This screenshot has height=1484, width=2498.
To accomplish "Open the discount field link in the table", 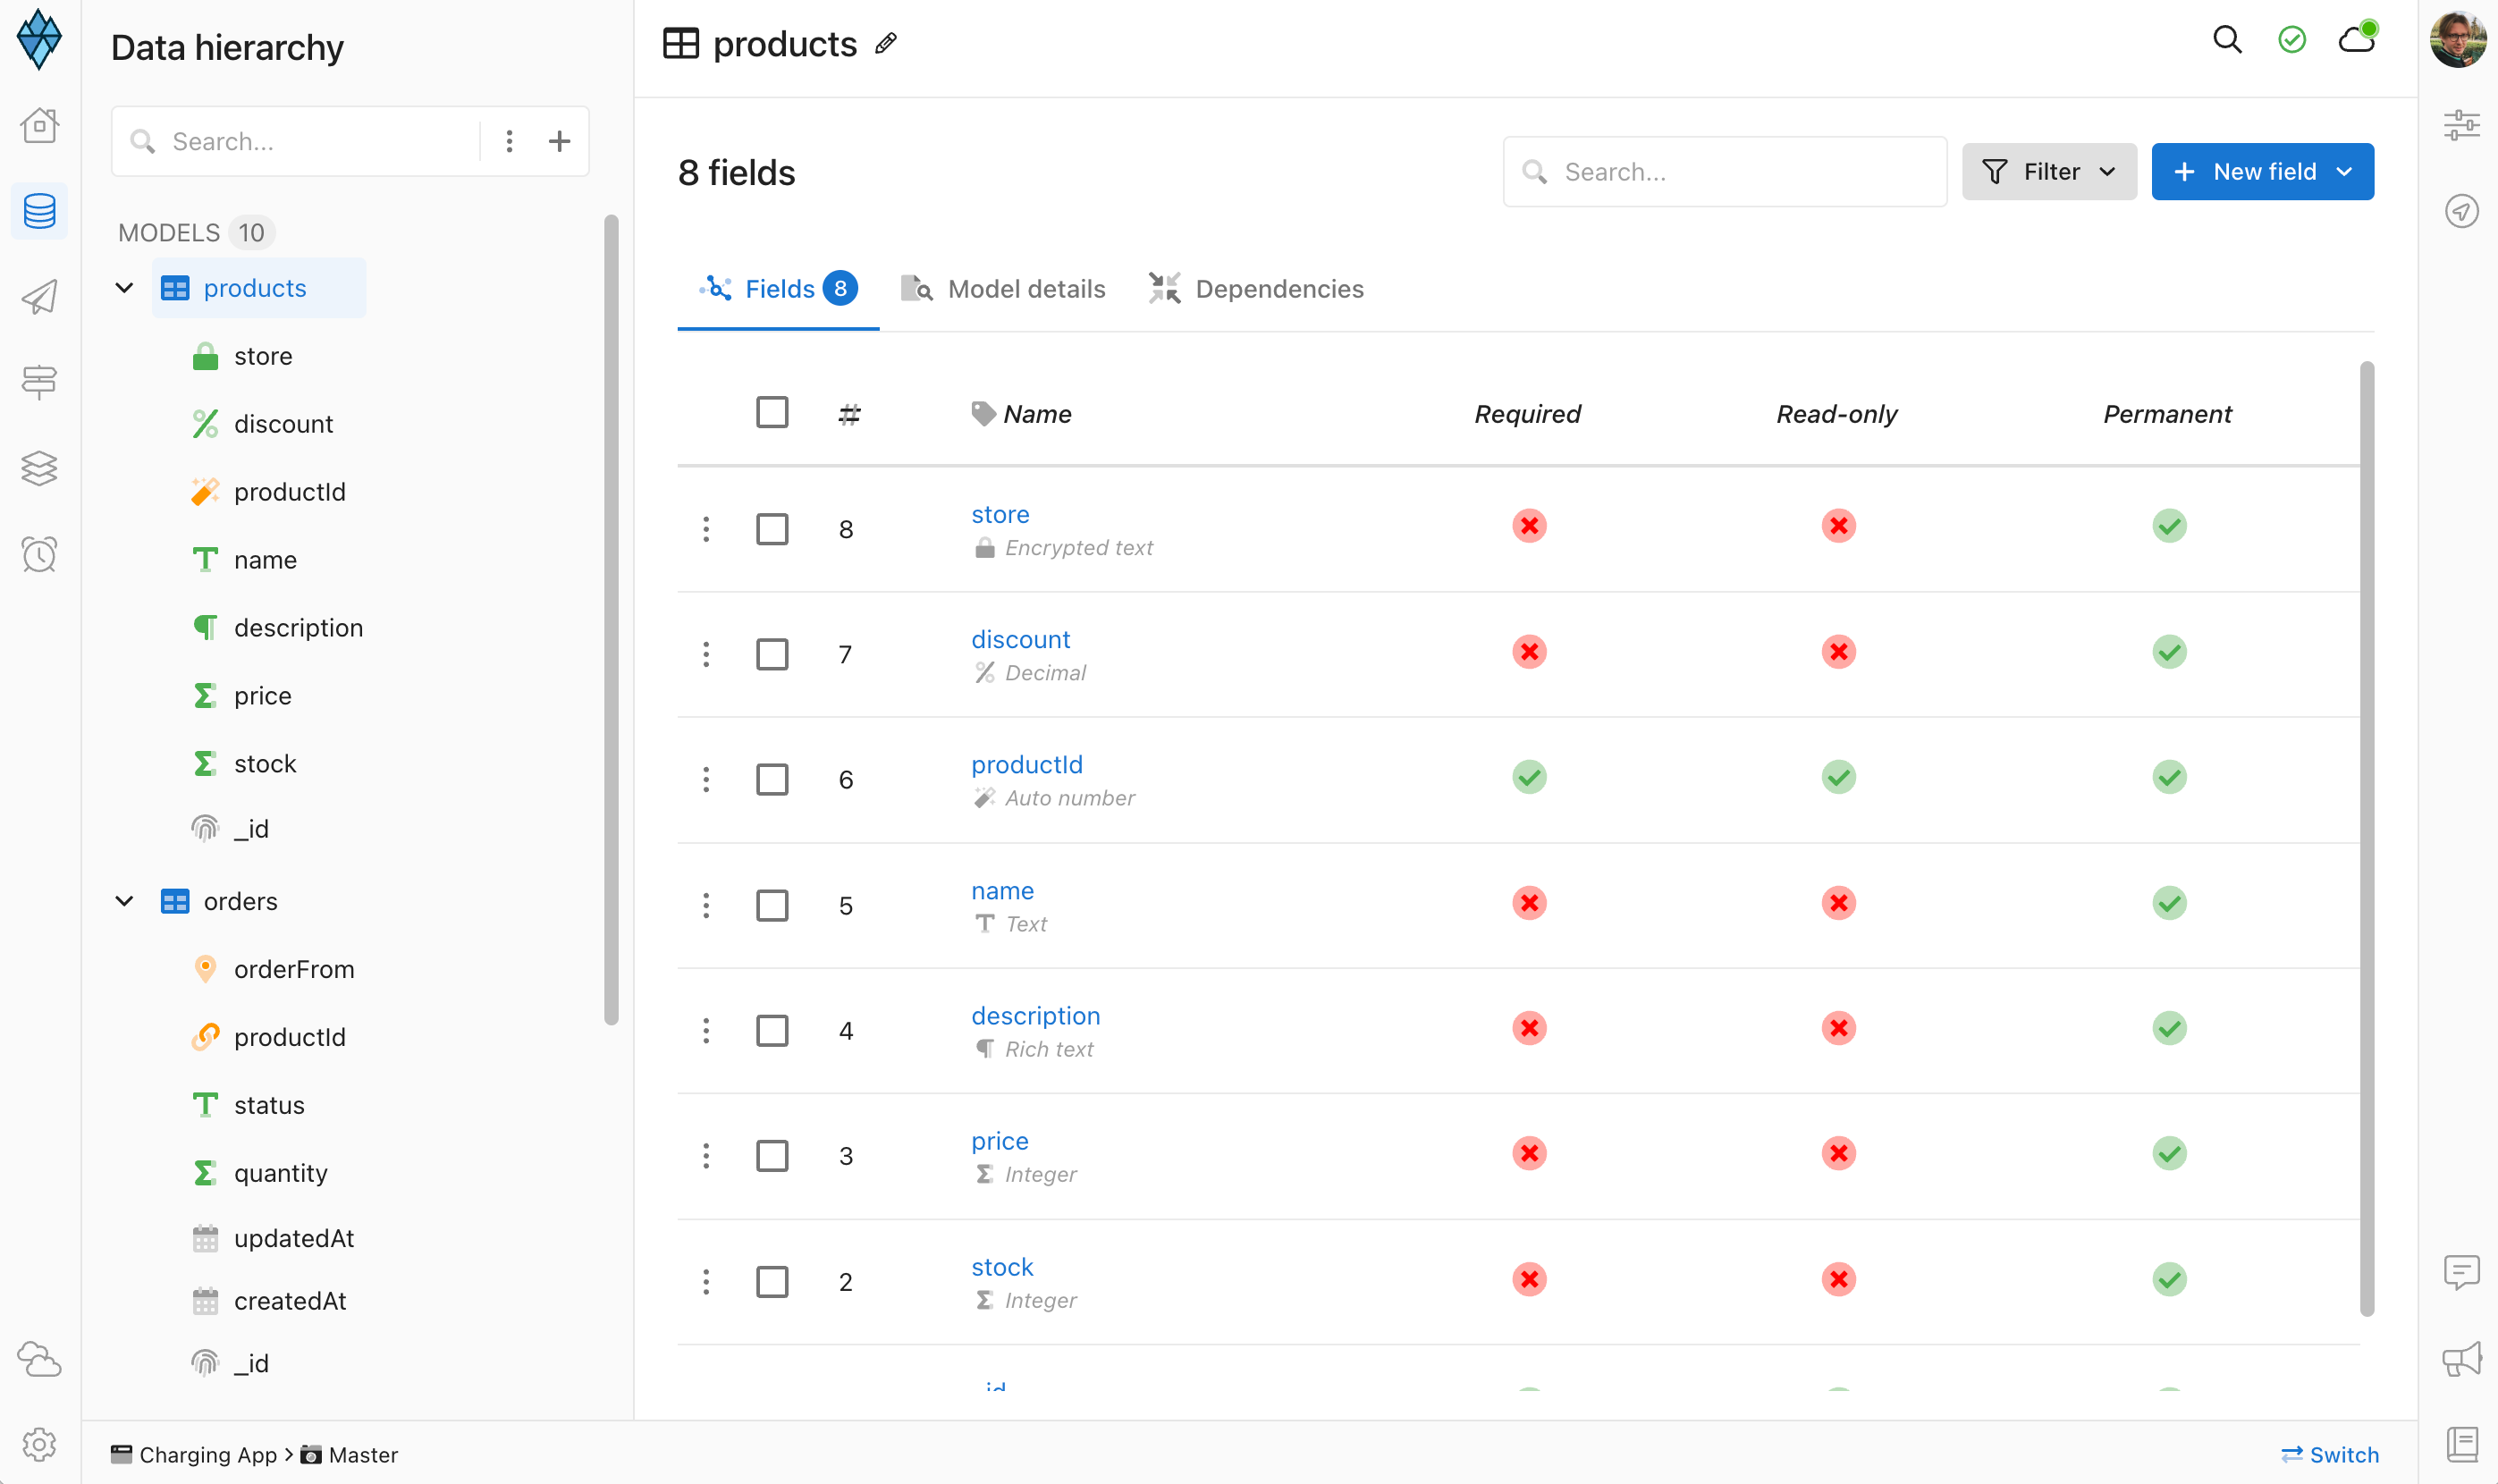I will coord(1020,638).
